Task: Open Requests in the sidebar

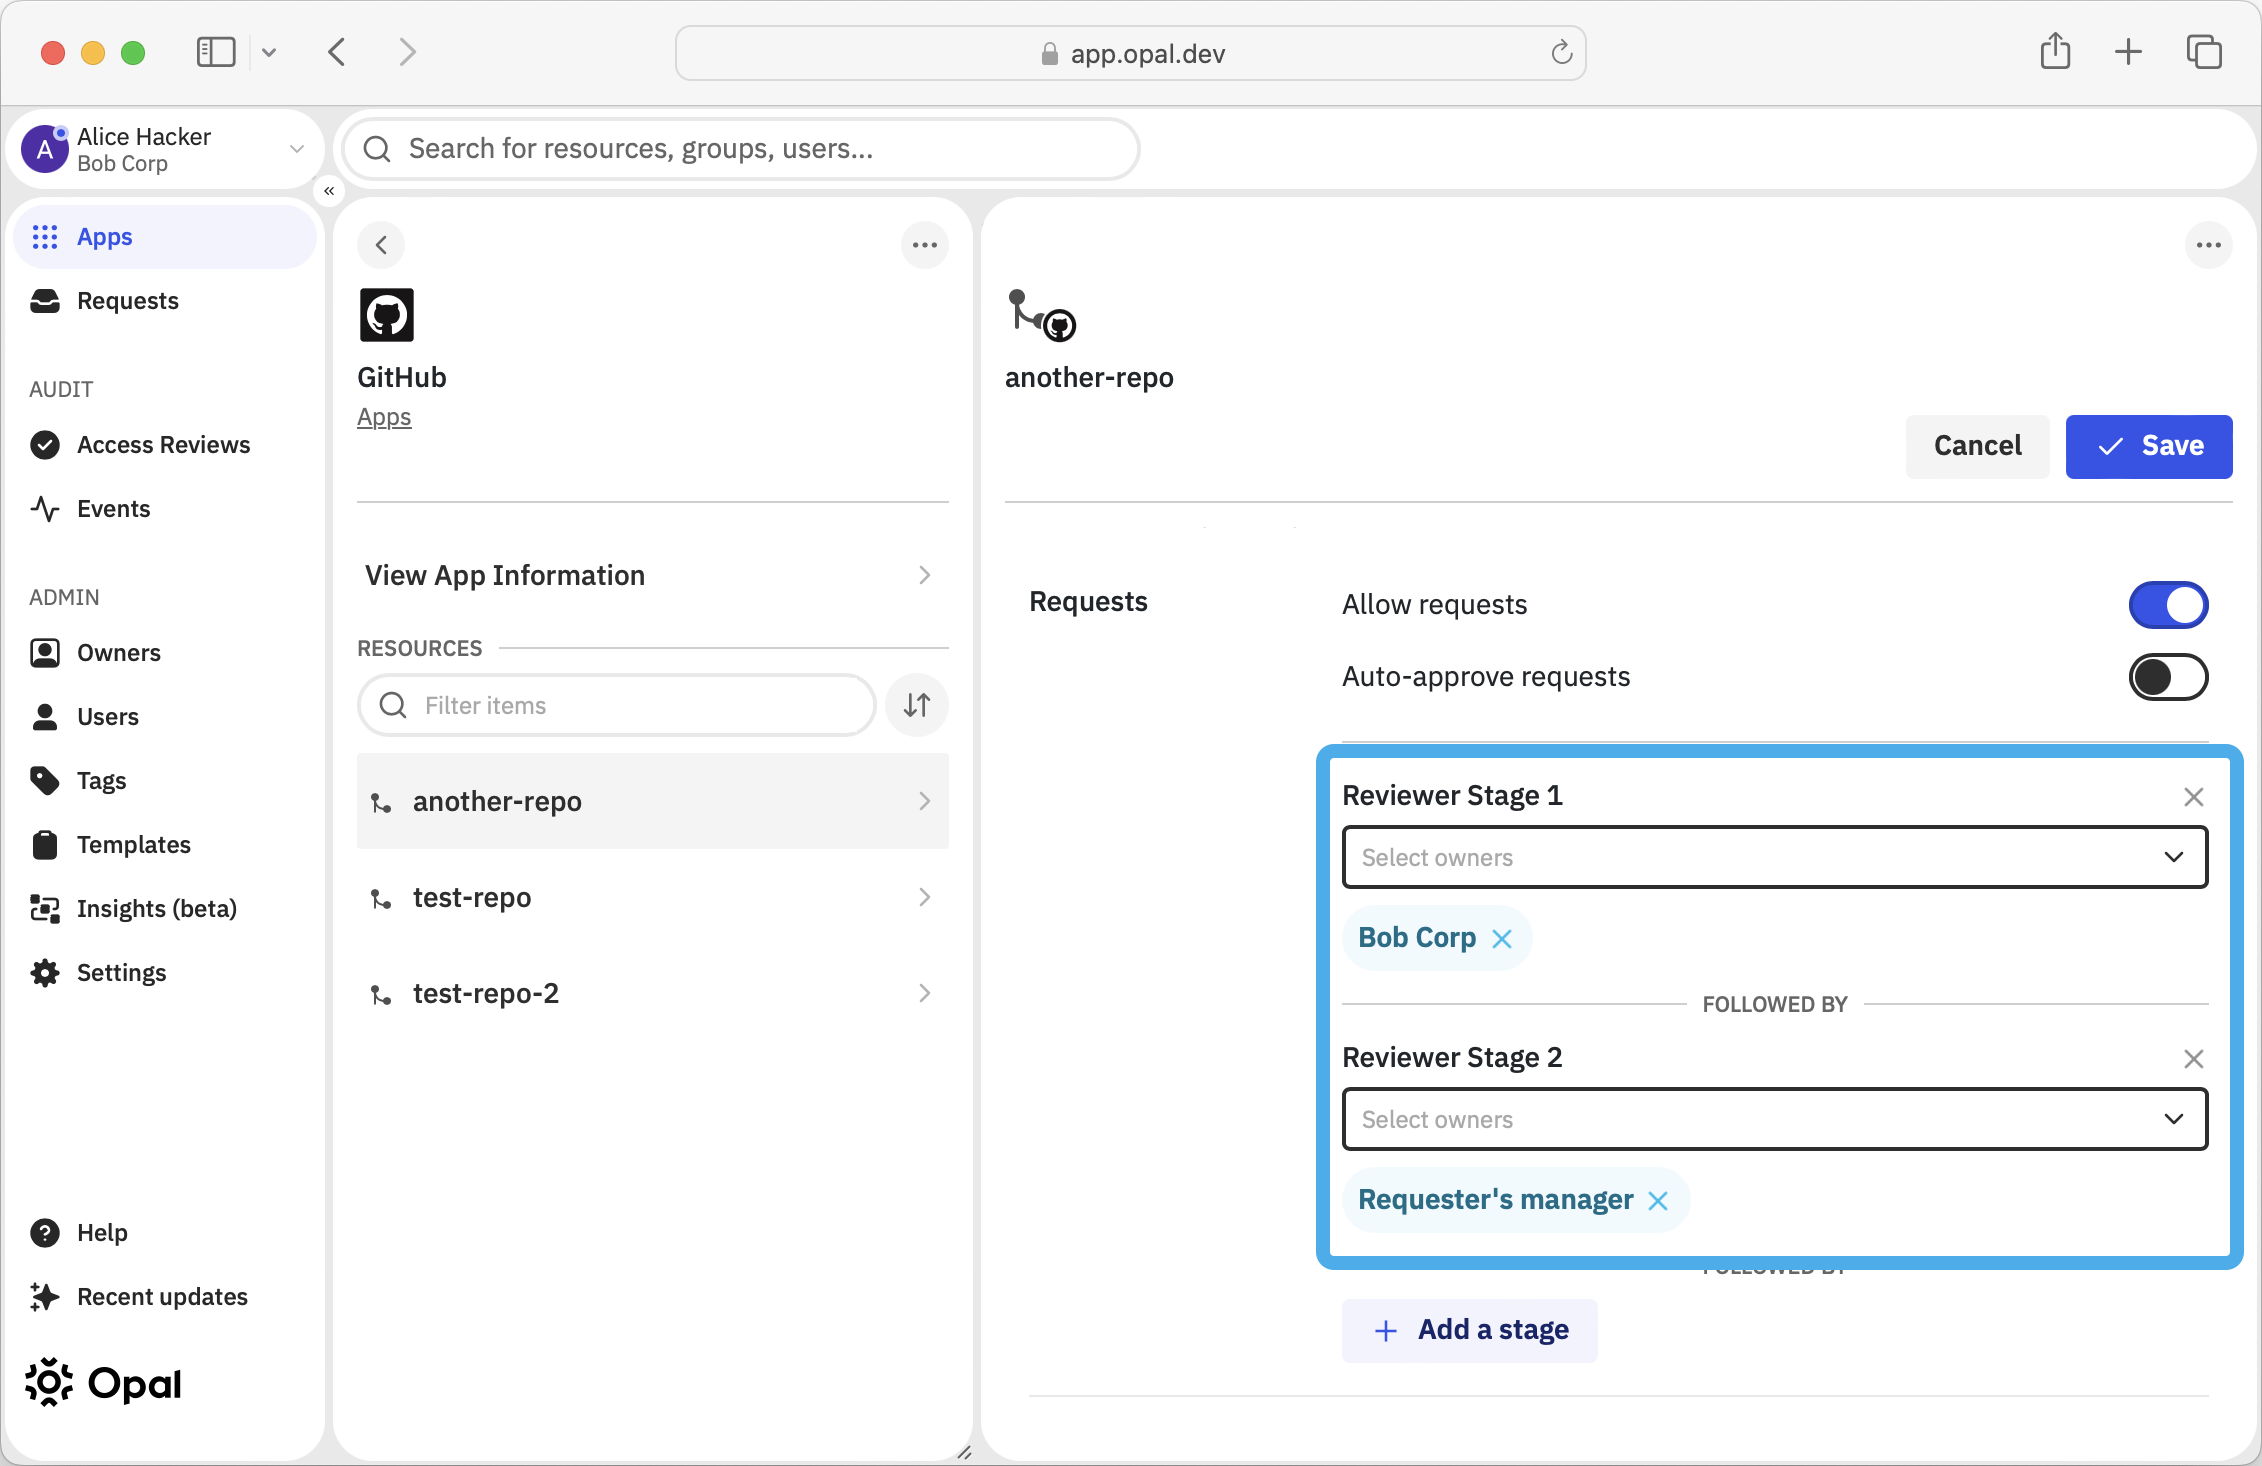Action: [x=127, y=301]
